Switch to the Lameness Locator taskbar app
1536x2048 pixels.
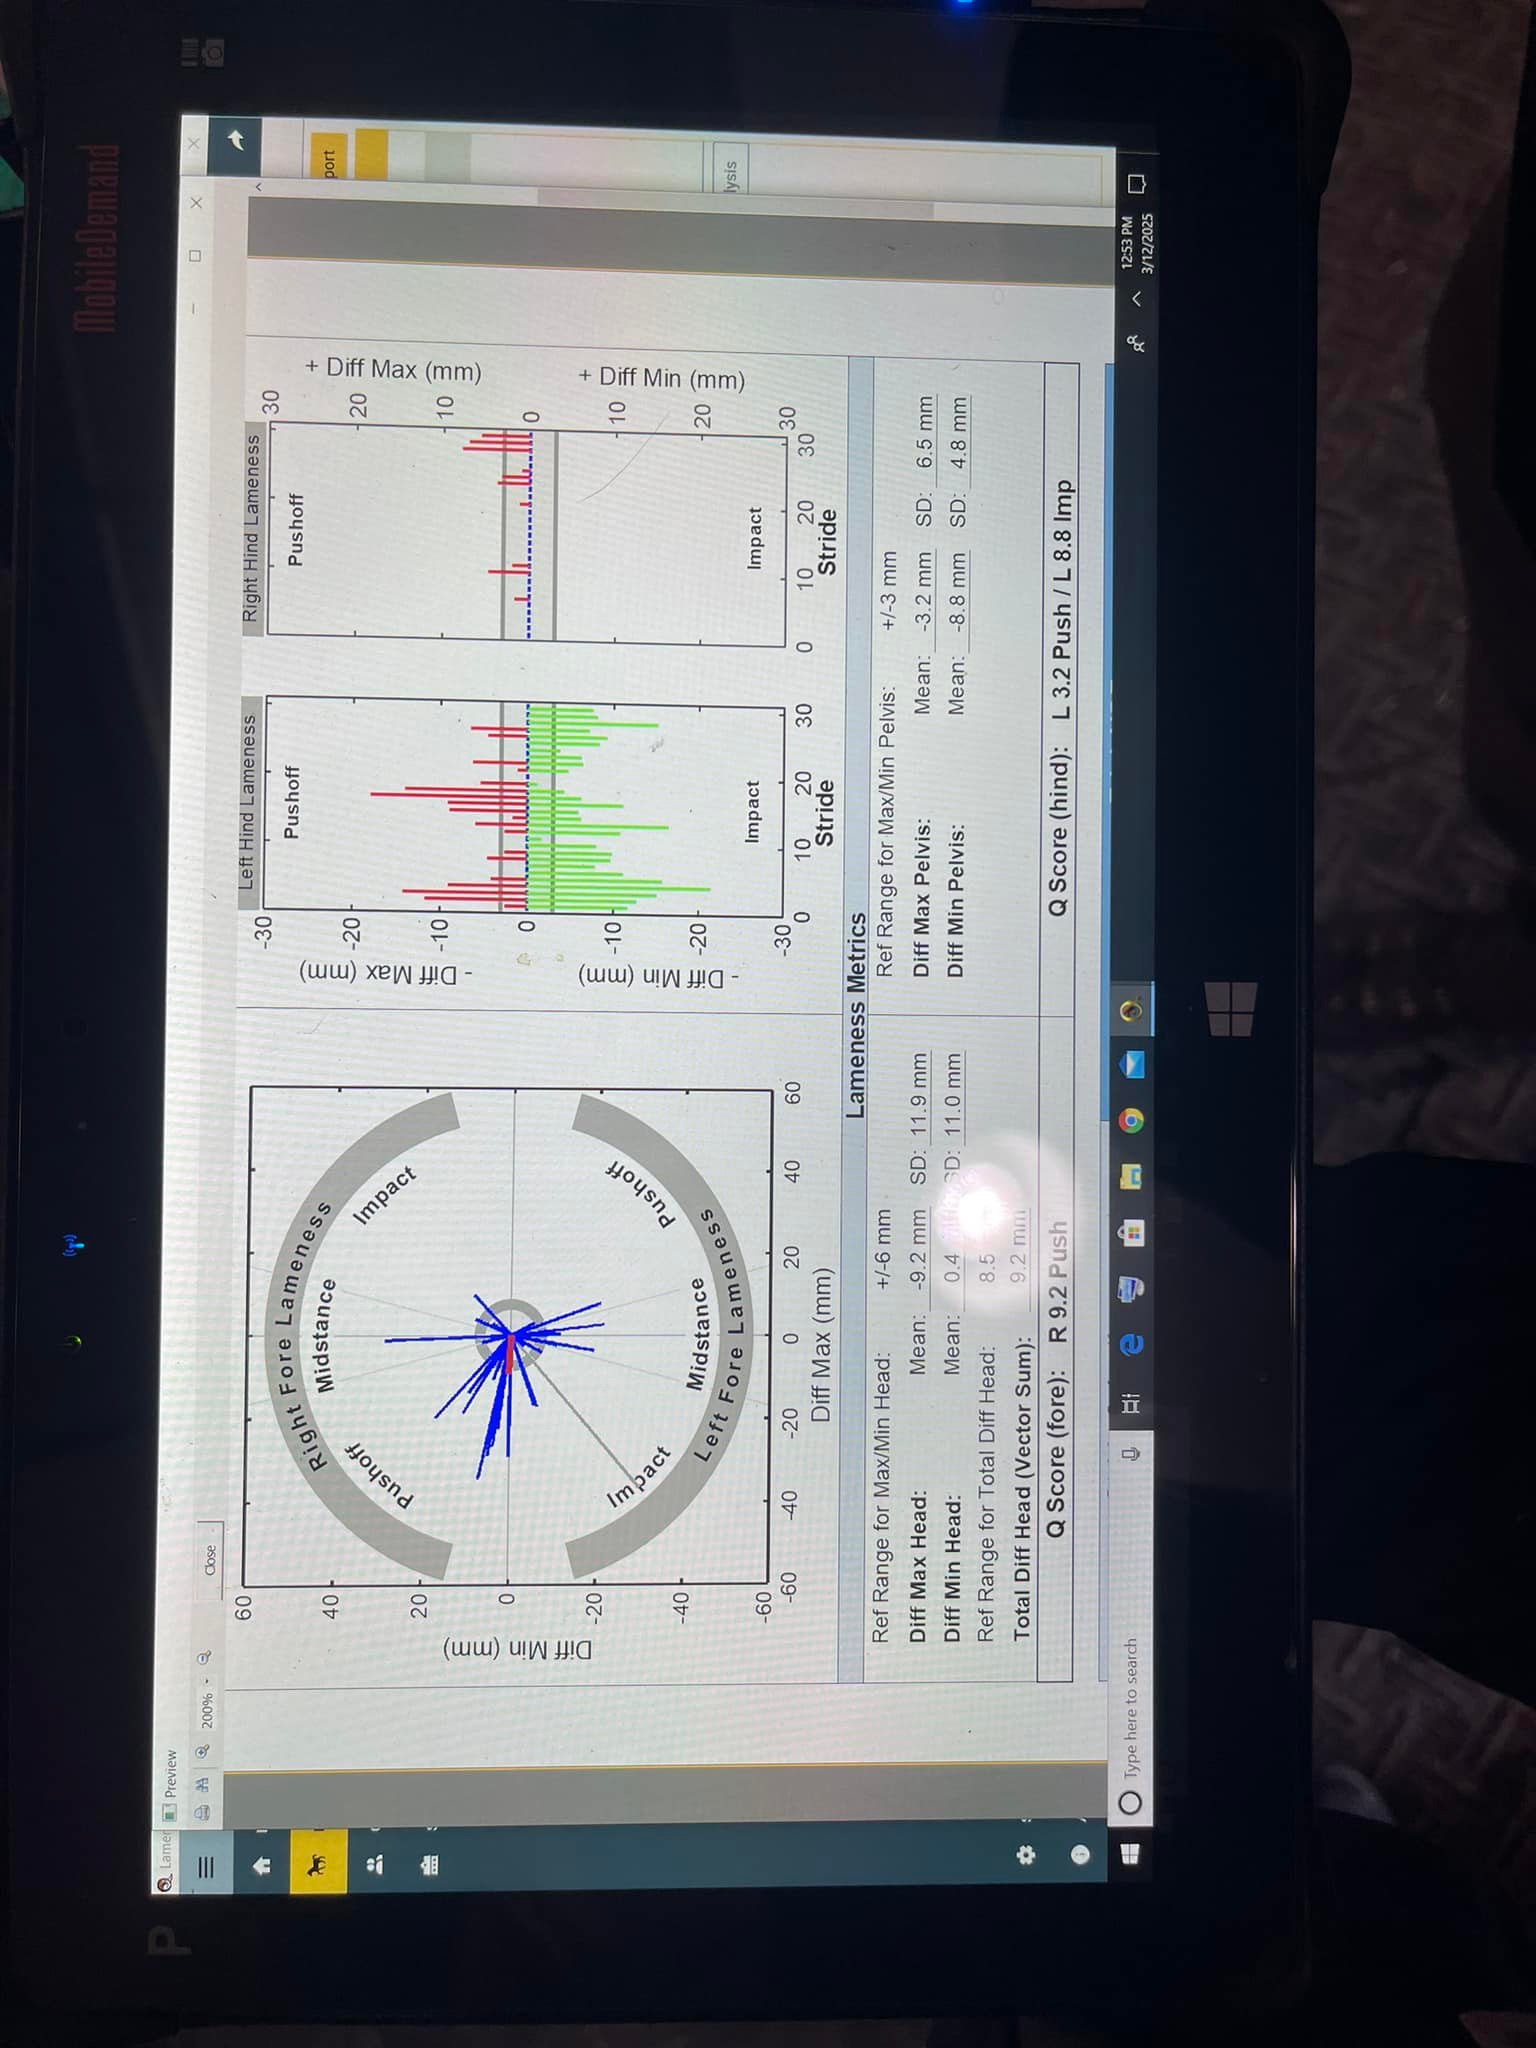pos(1132,1011)
